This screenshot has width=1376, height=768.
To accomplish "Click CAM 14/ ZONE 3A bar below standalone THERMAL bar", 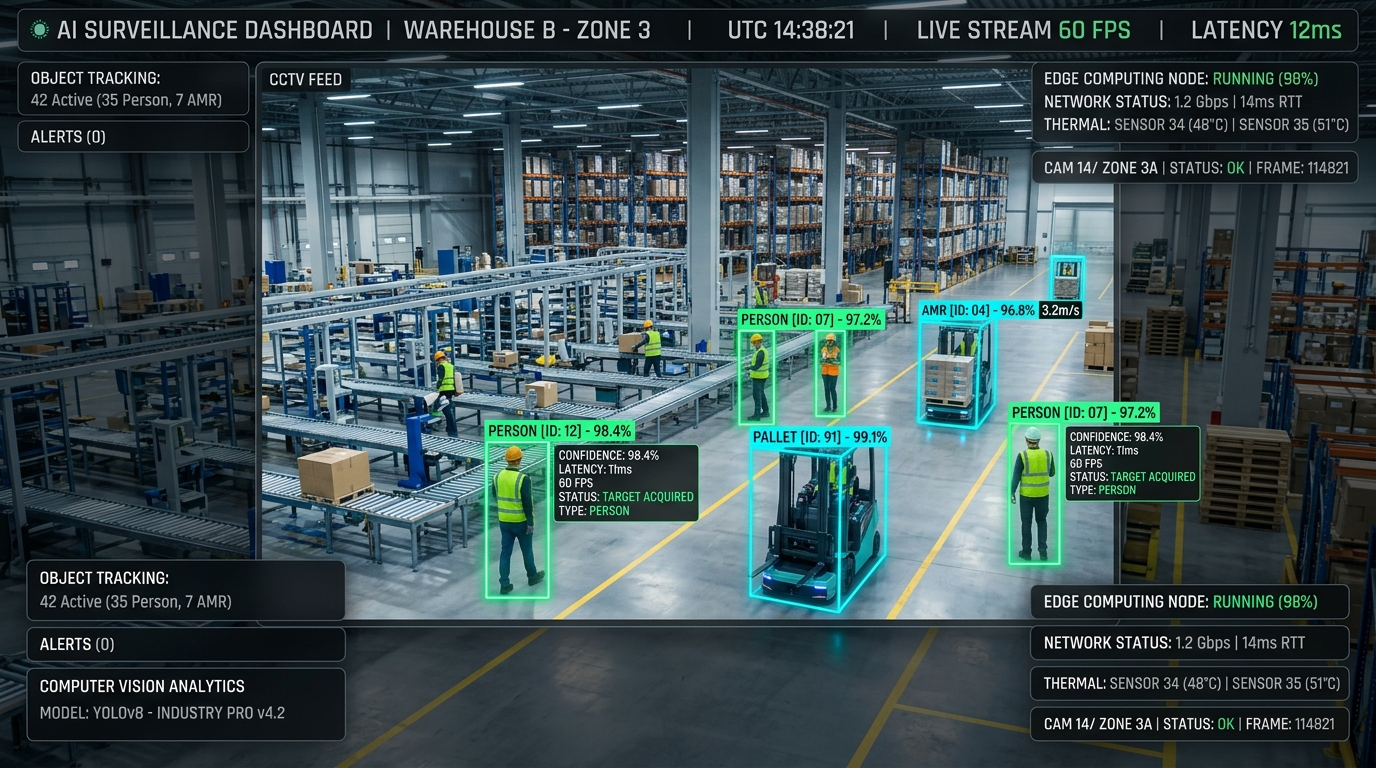I will pos(1189,724).
